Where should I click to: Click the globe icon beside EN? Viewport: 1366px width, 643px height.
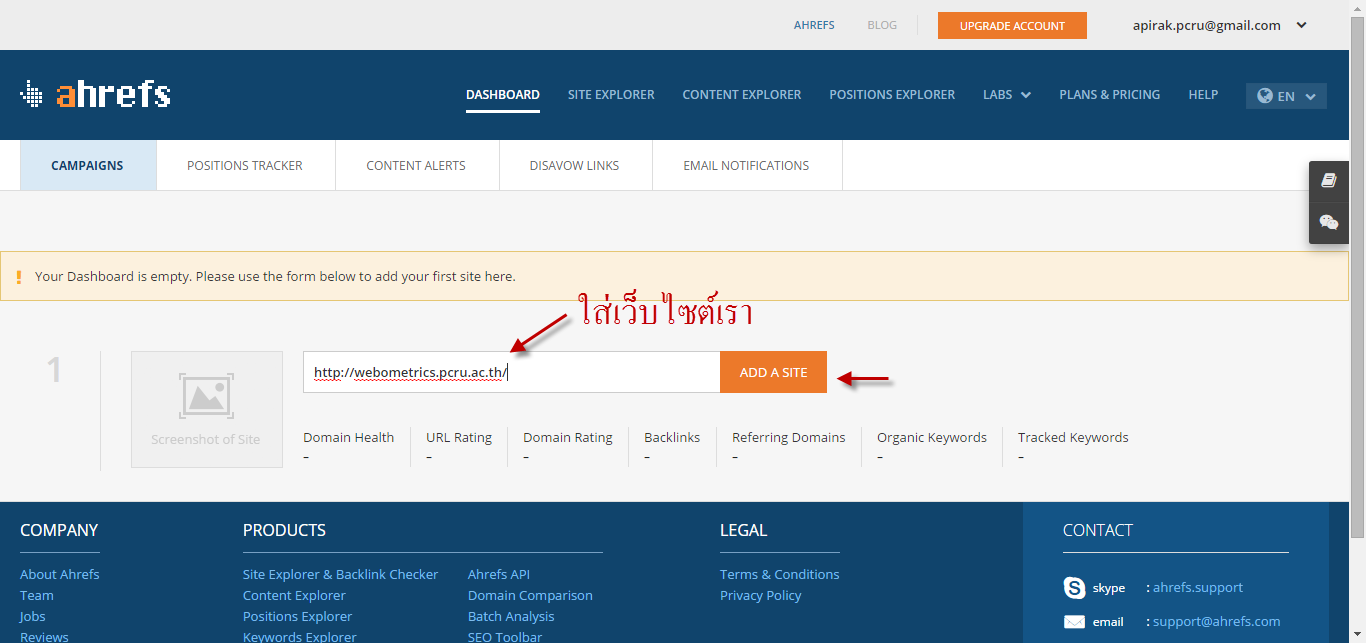click(1265, 96)
